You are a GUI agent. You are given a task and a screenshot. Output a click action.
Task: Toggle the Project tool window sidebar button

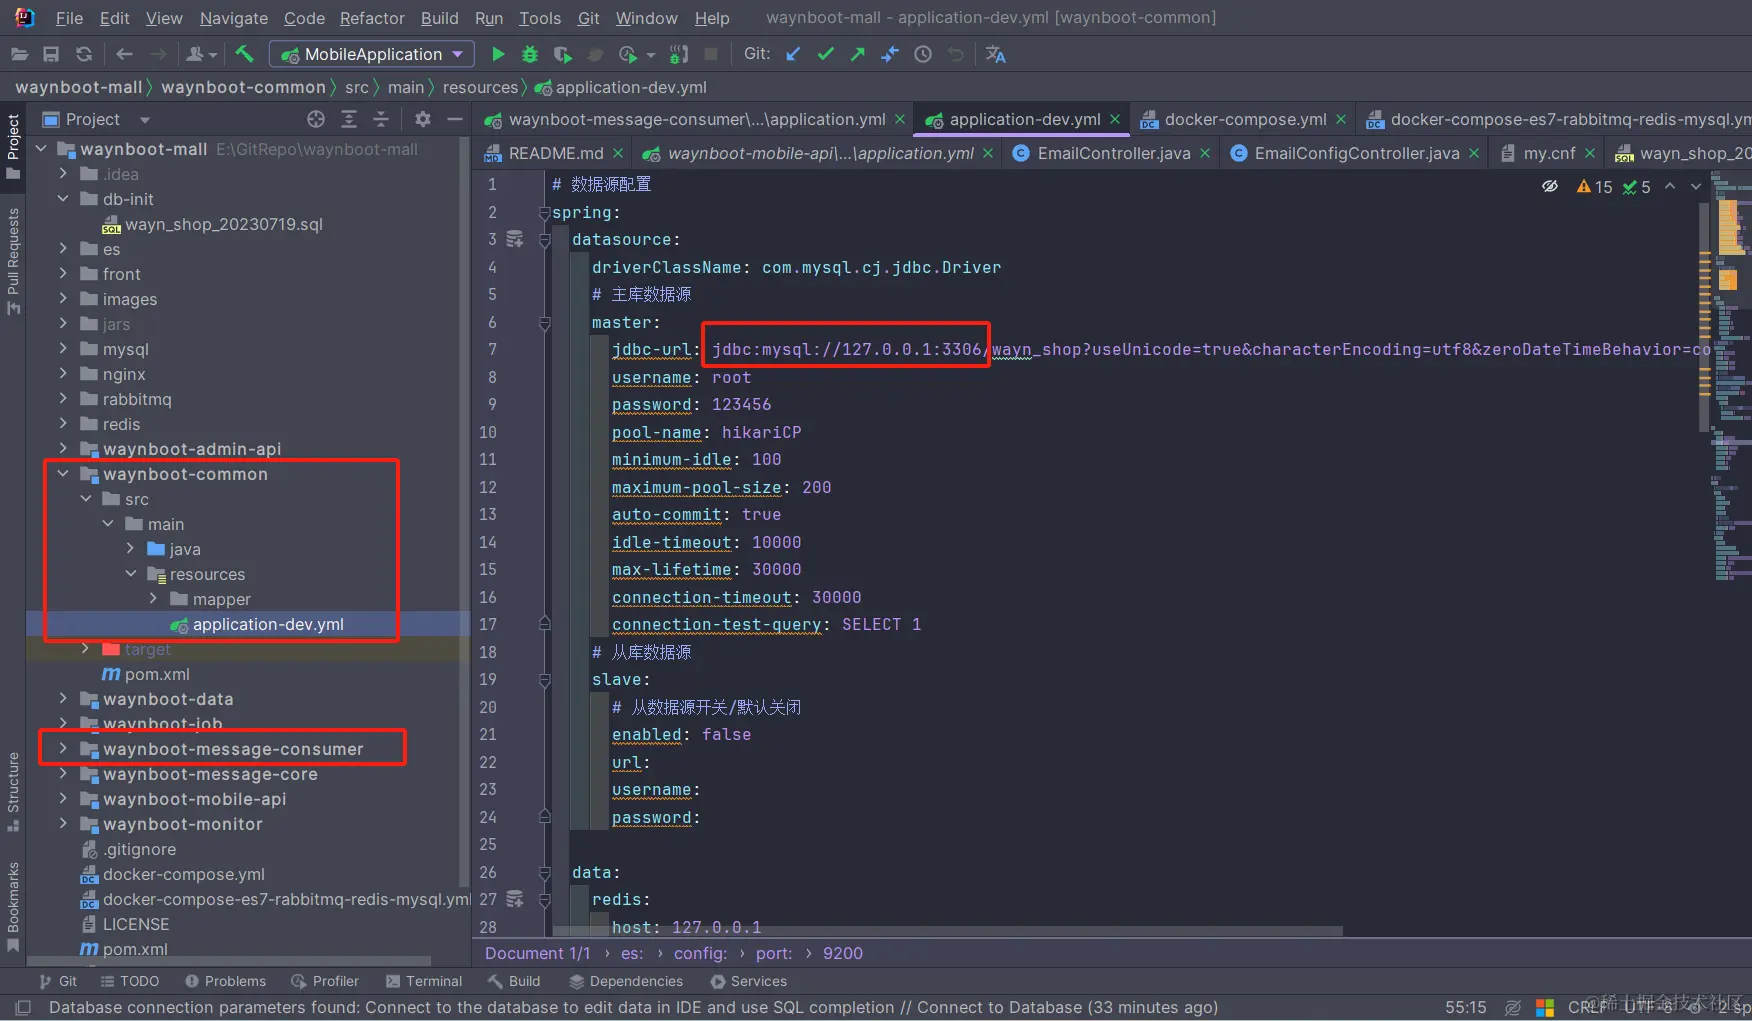point(13,145)
